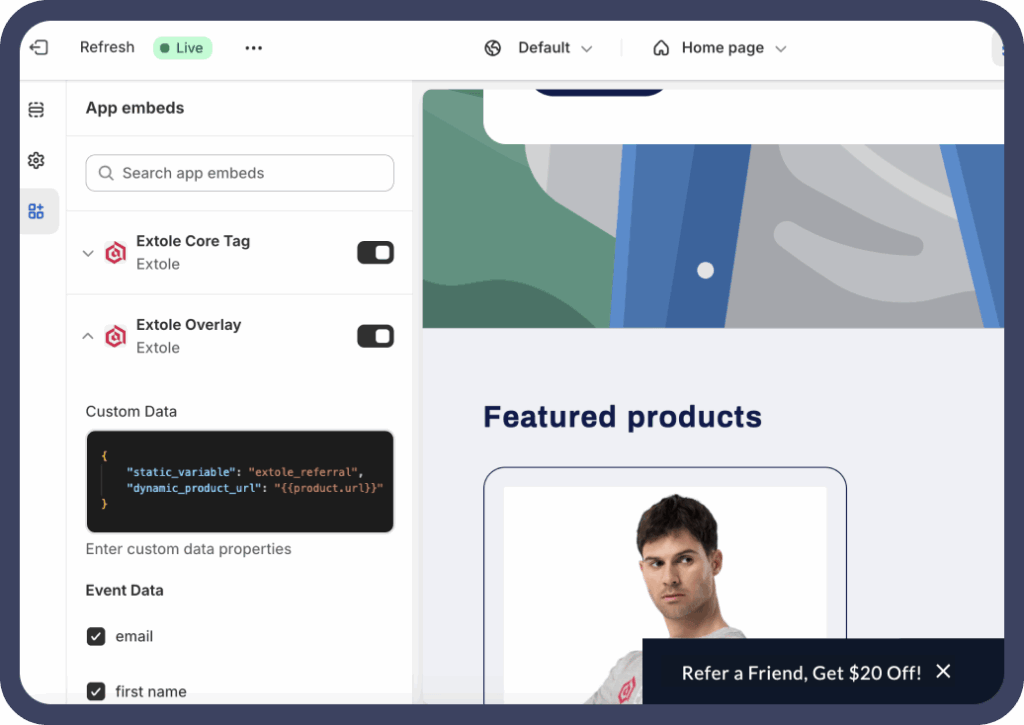
Task: Toggle the Extole Overlay embed off
Action: click(375, 336)
